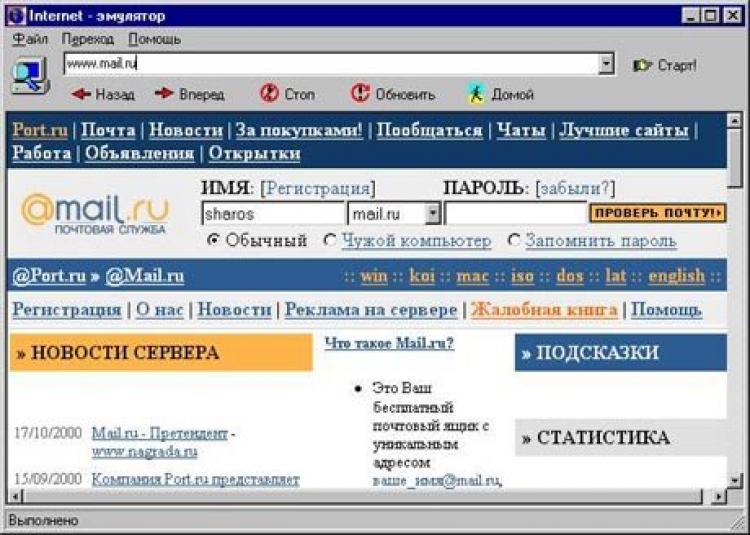Go Home via the Домой running-man icon

click(476, 94)
